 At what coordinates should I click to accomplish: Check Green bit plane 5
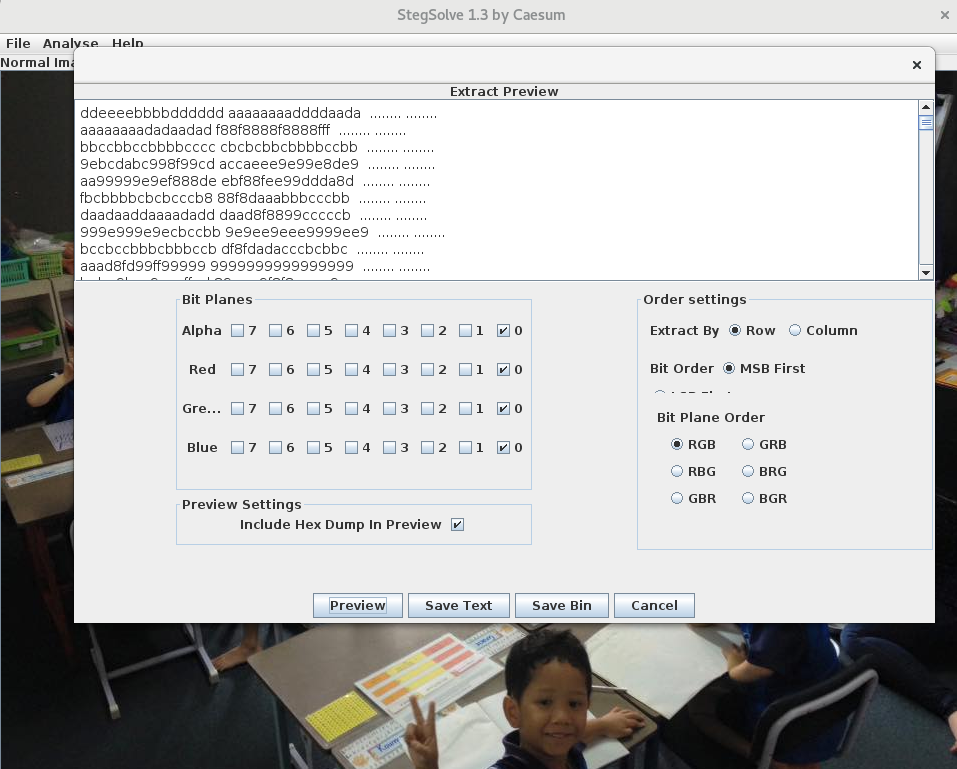pos(313,409)
